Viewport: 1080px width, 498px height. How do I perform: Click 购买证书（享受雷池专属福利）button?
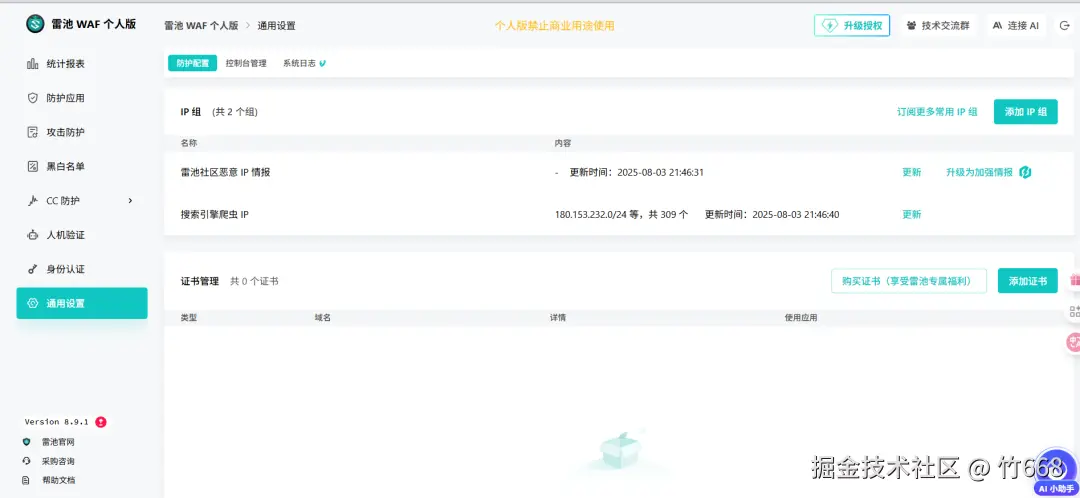(909, 280)
